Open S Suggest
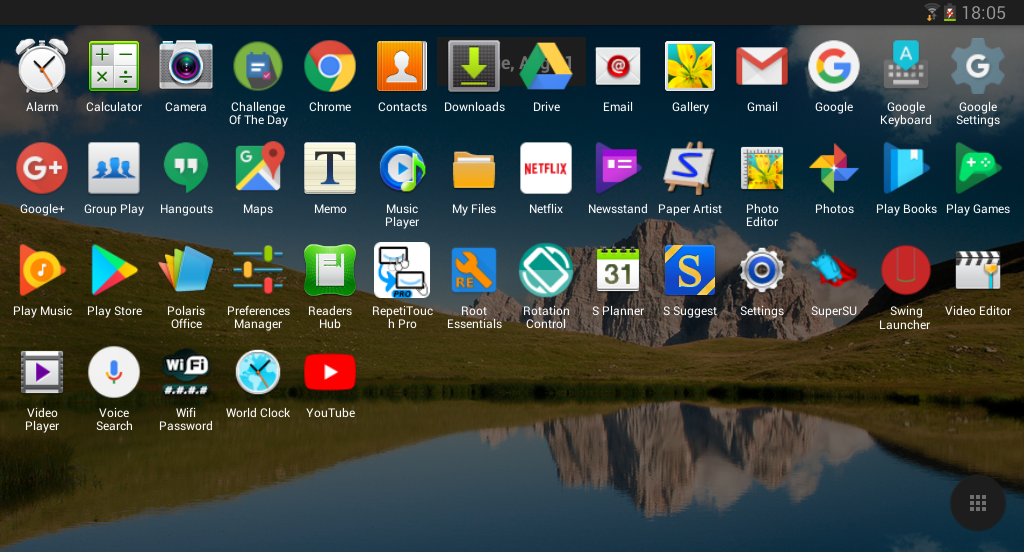1024x552 pixels. (x=690, y=270)
